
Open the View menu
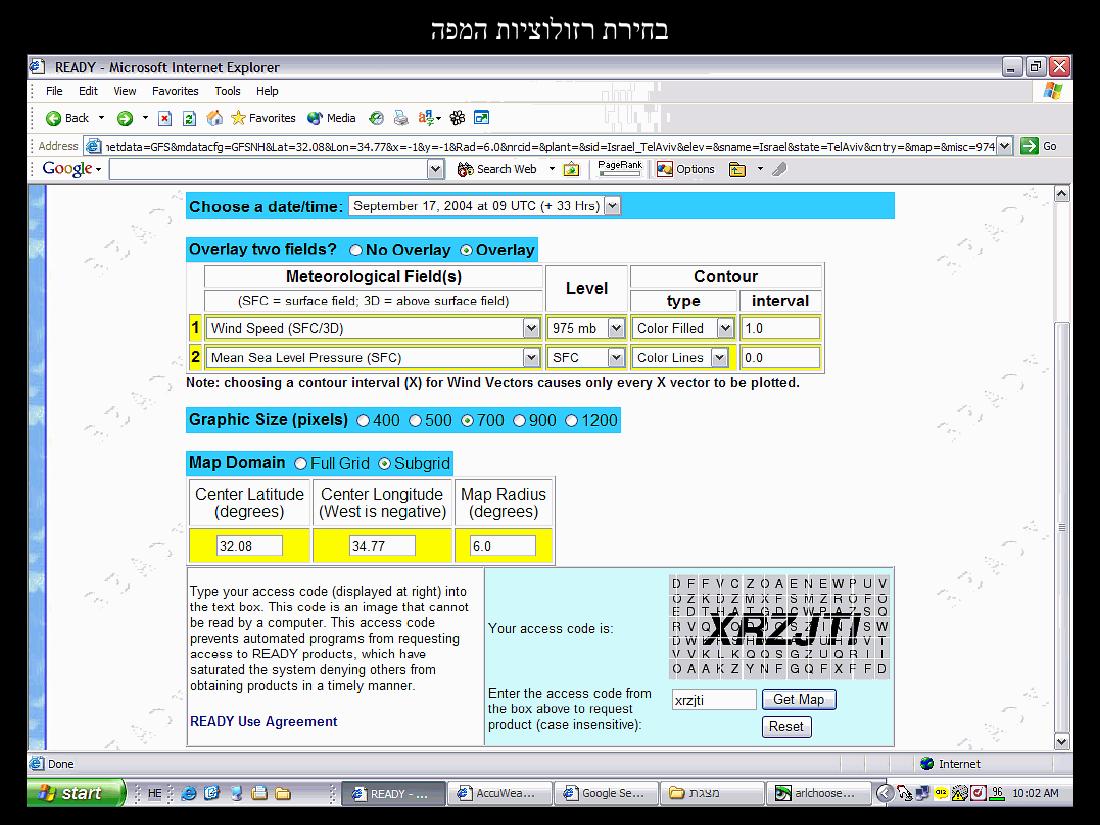tap(125, 91)
